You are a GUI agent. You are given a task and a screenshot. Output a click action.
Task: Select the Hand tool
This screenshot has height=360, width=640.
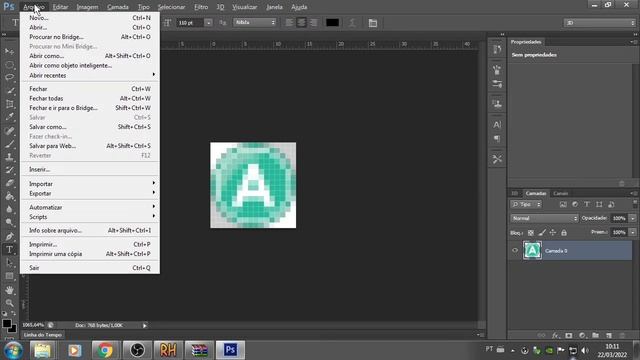(9, 290)
